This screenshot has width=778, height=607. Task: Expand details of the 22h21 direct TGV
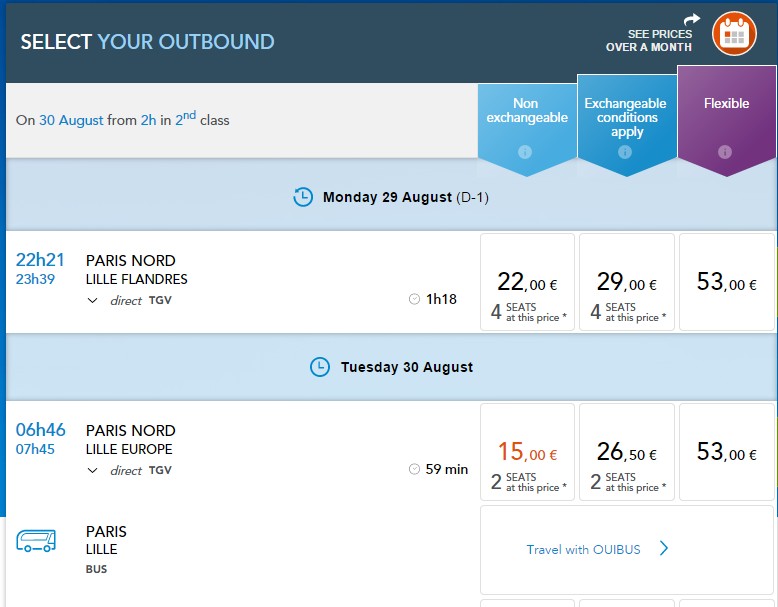(x=92, y=300)
